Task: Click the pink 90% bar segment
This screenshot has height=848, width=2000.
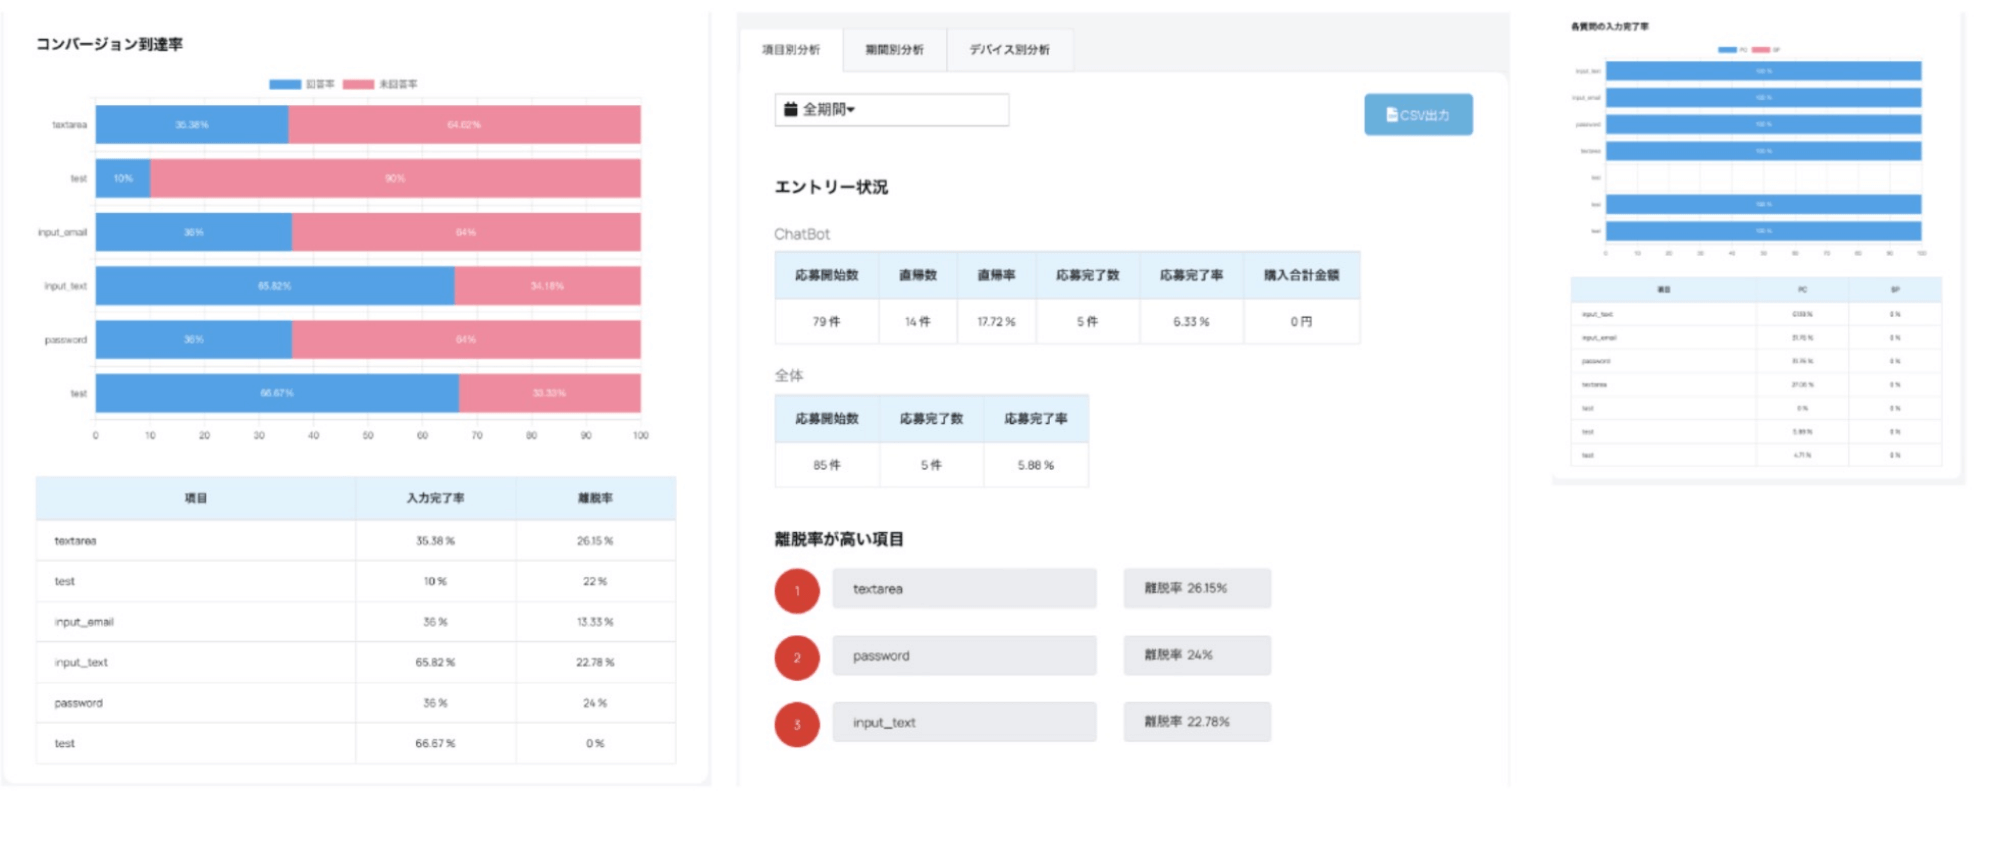Action: pos(395,179)
